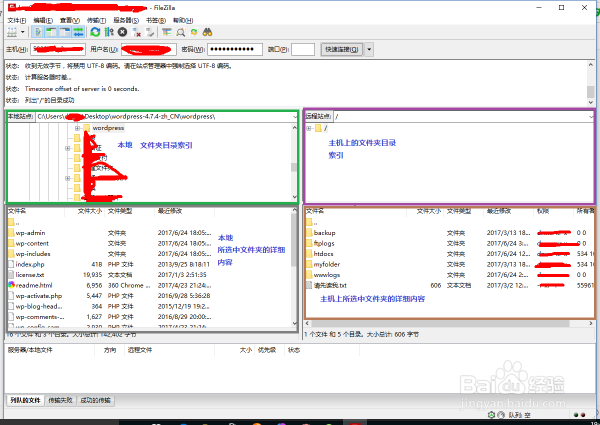Select the wp-admin folder in local list
The width and height of the screenshot is (600, 425).
pyautogui.click(x=30, y=233)
